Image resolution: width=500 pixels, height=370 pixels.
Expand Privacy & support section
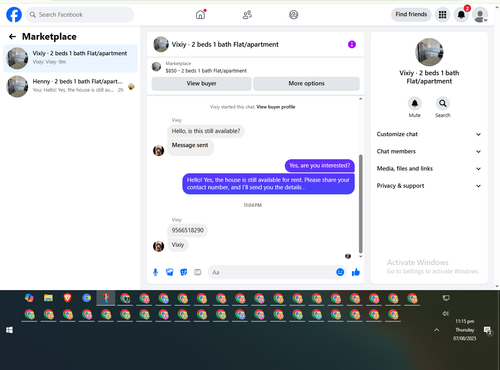pyautogui.click(x=429, y=186)
